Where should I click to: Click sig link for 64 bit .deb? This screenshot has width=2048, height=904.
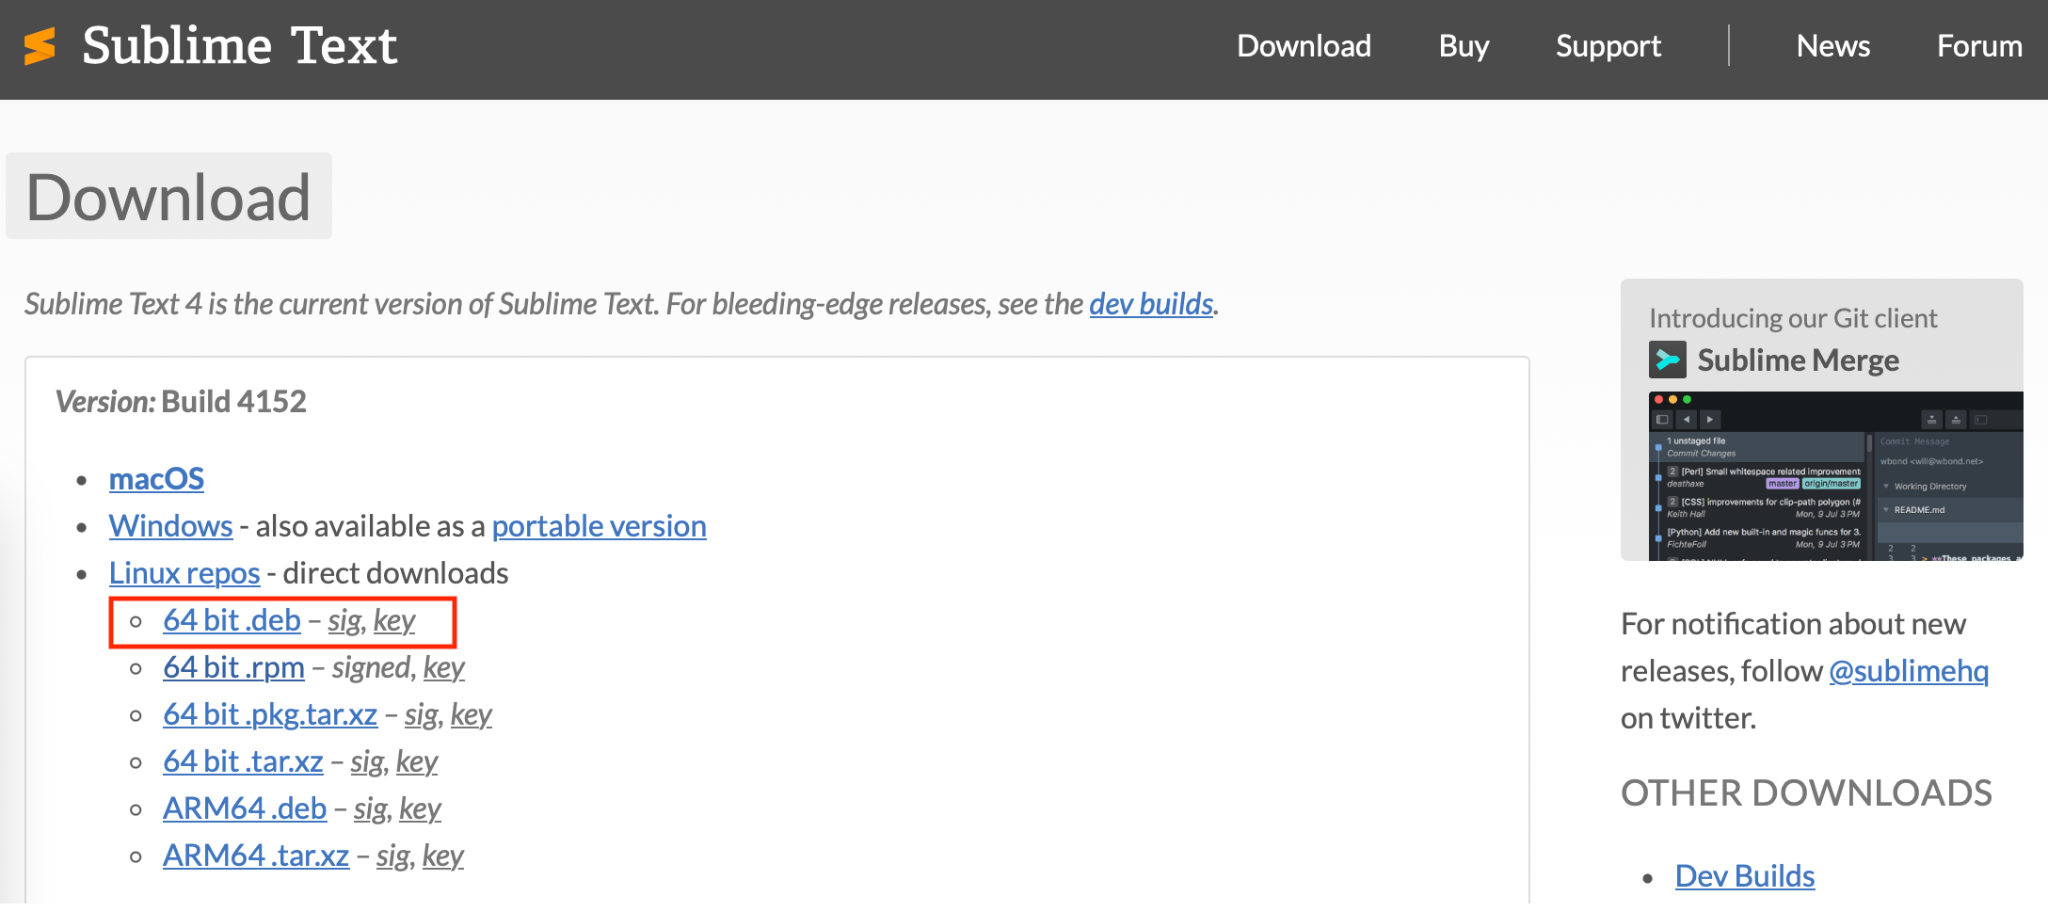[344, 621]
